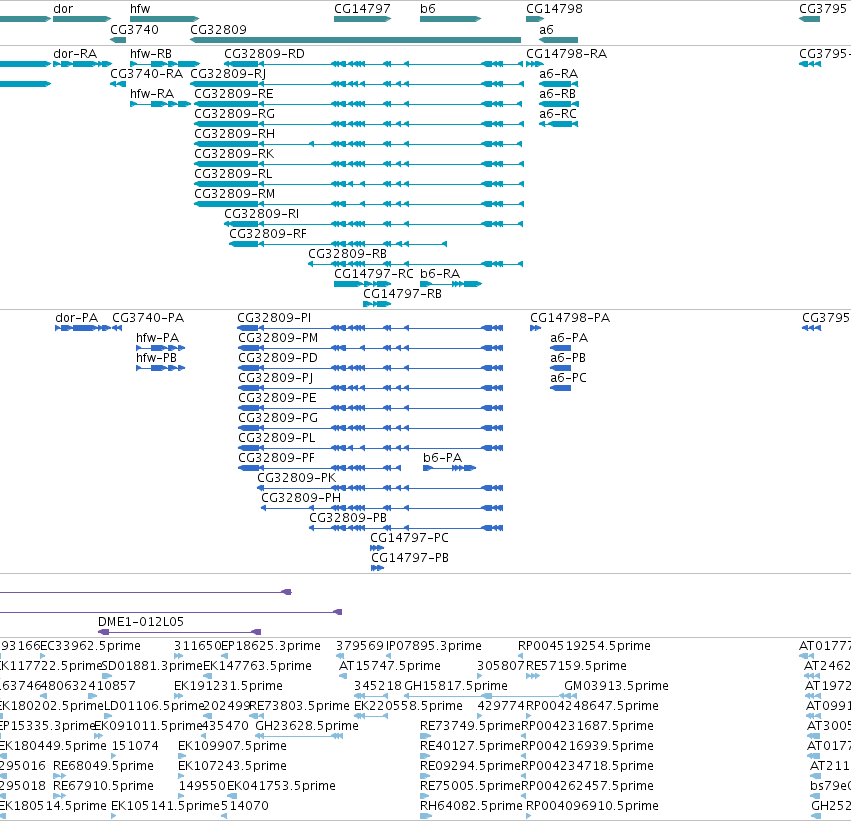Select the b6-RA transcript label
851x821 pixels.
pos(440,274)
